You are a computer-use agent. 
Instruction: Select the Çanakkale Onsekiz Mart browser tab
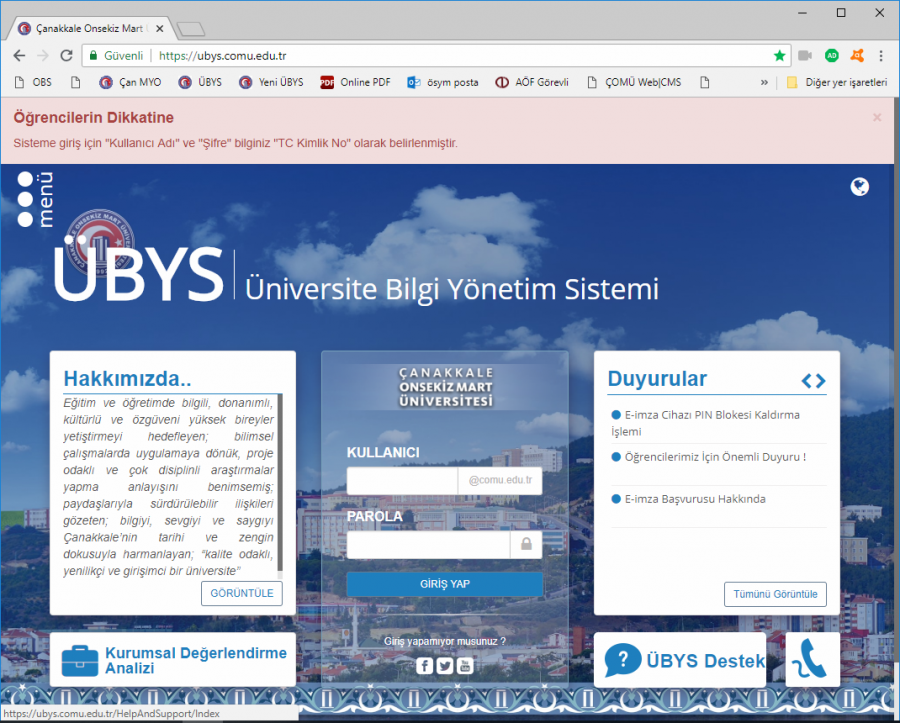92,28
